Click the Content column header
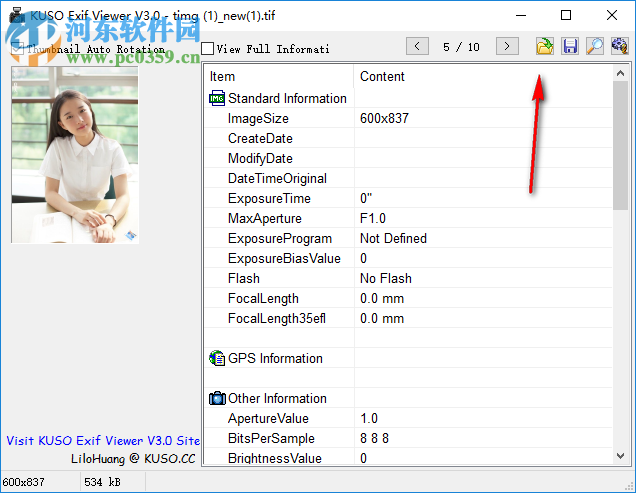The height and width of the screenshot is (493, 636). 483,76
